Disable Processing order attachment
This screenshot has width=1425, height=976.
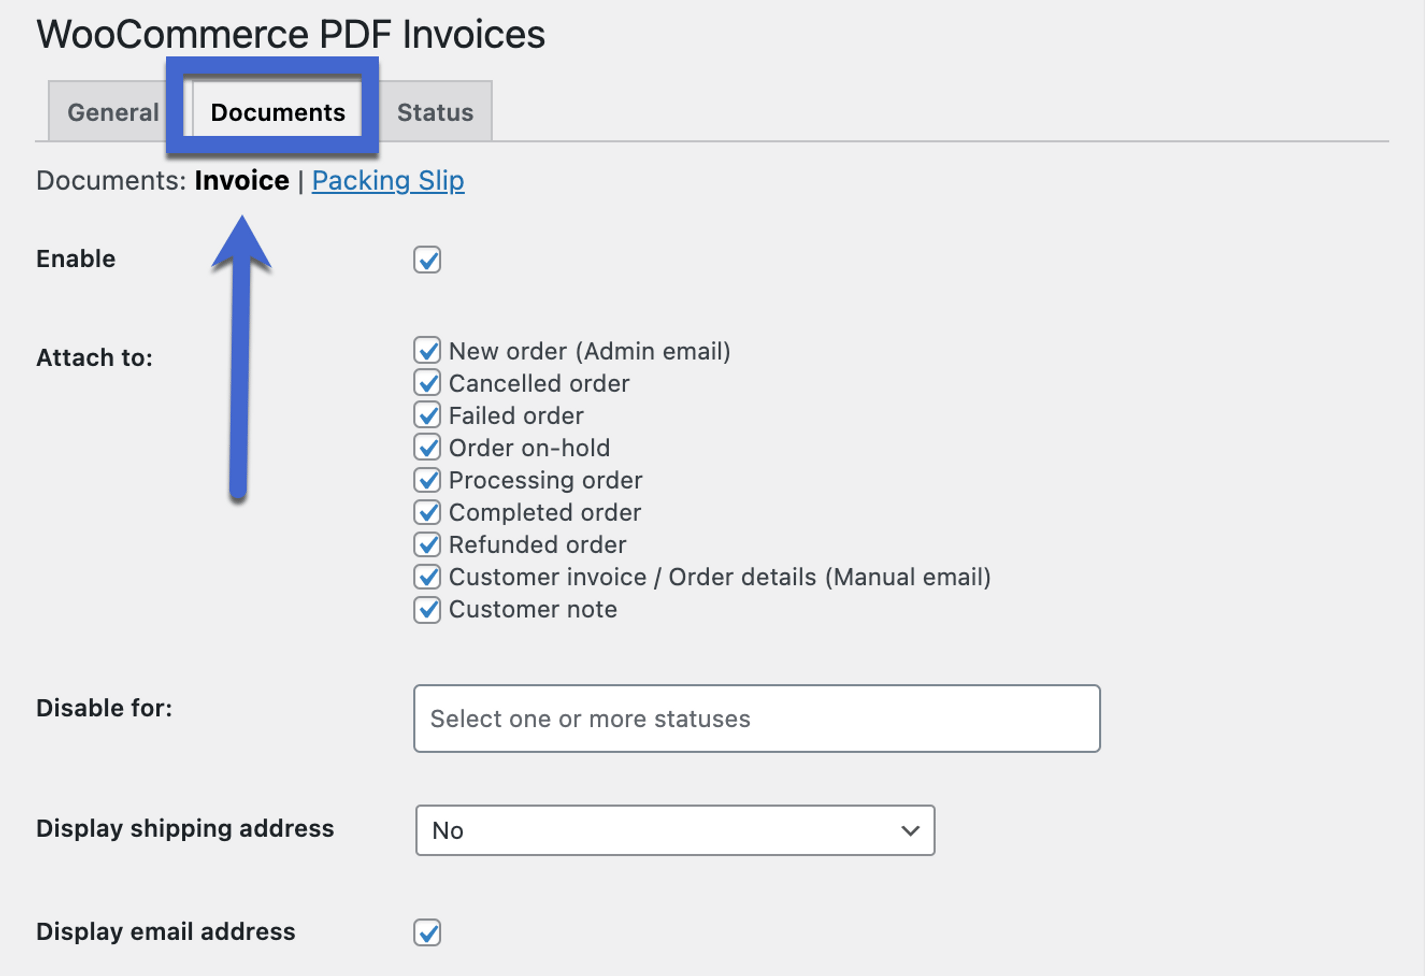427,480
